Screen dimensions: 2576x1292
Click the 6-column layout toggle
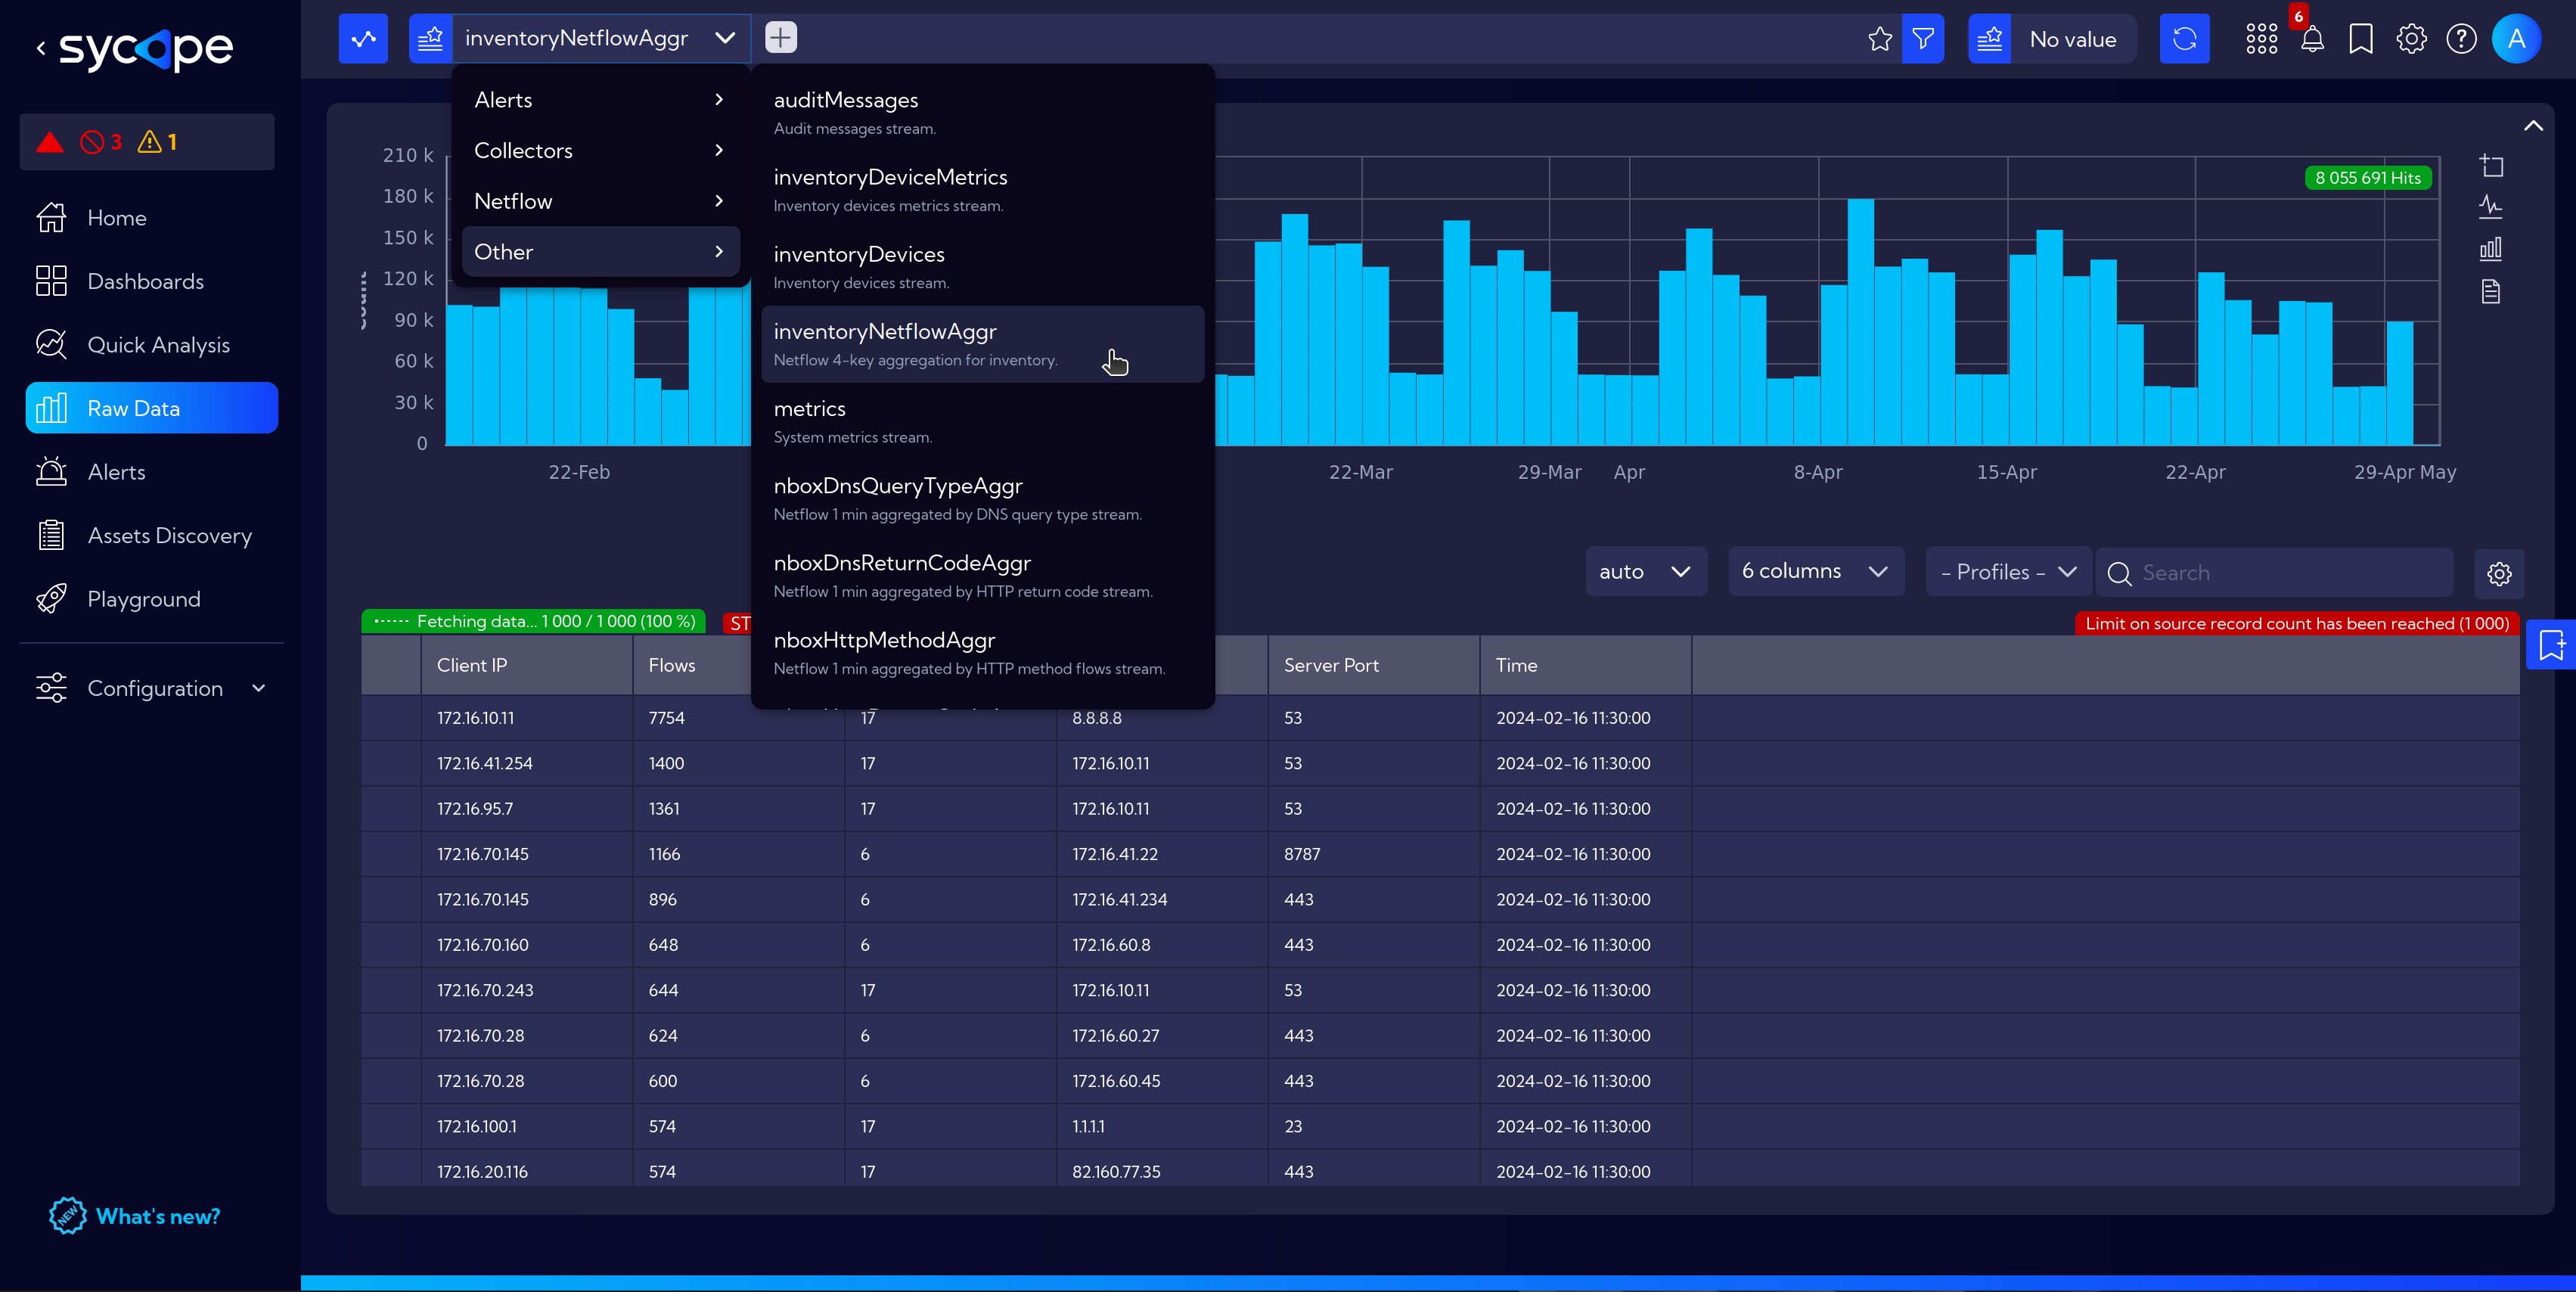1812,572
